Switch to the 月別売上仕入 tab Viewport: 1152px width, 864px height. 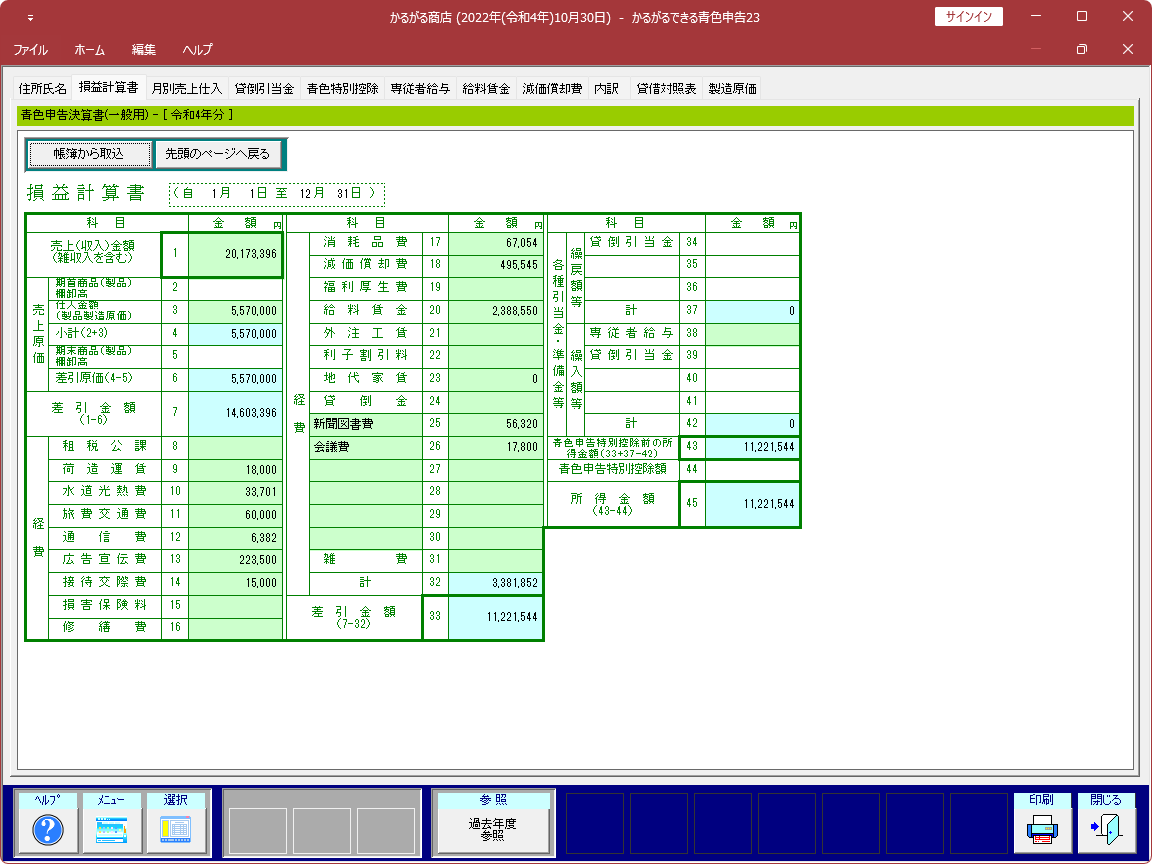pyautogui.click(x=187, y=88)
